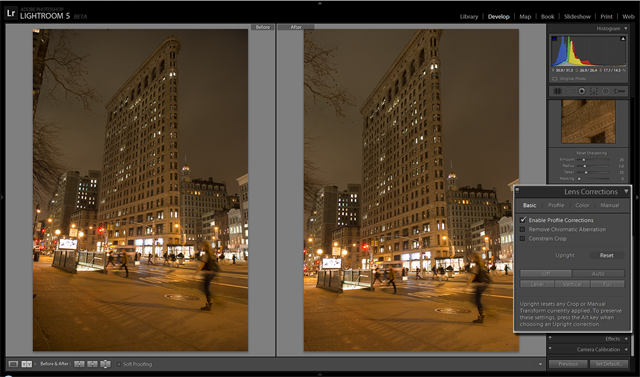Select the Develop module
This screenshot has width=640, height=377.
point(498,17)
